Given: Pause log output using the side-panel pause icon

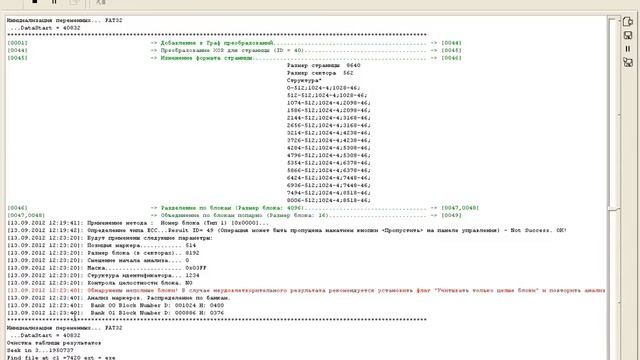Looking at the screenshot, I should click(628, 49).
